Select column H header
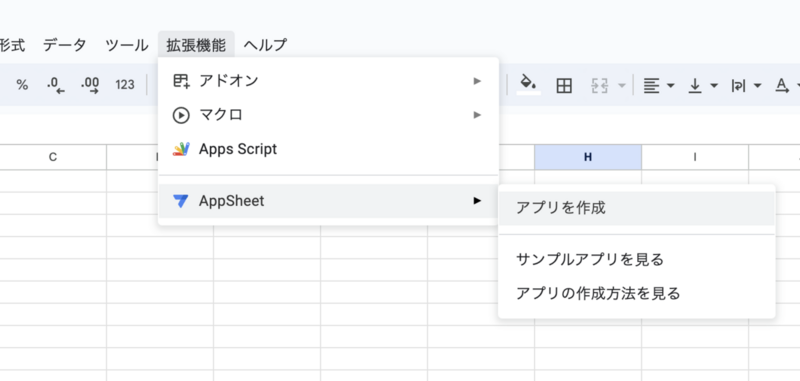The image size is (800, 381). point(588,157)
